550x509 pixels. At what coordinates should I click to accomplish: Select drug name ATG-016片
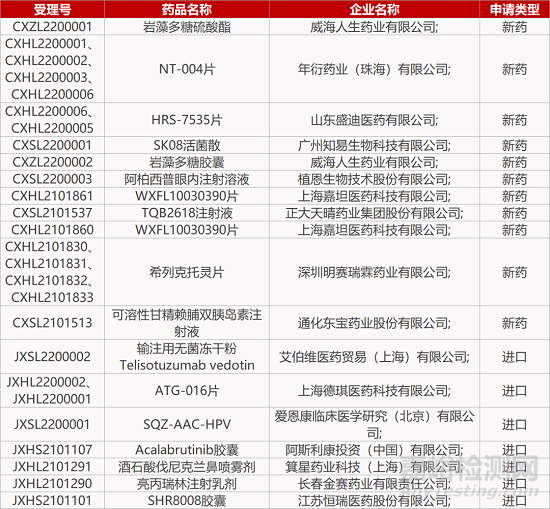click(x=187, y=390)
